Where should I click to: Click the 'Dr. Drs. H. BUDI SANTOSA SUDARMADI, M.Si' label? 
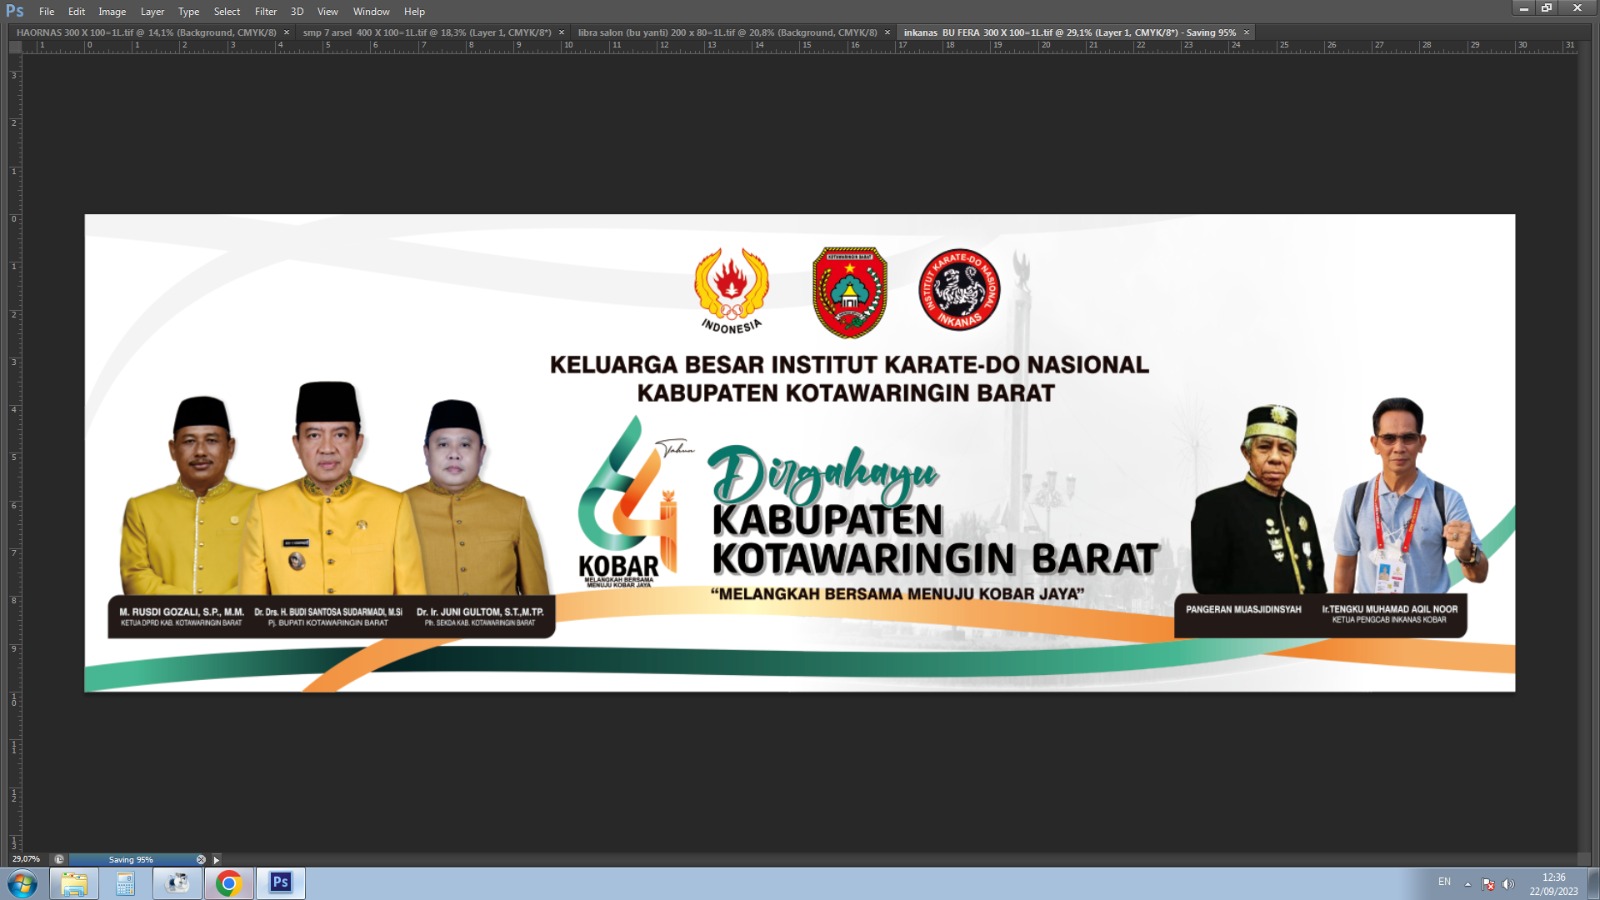[x=328, y=612]
